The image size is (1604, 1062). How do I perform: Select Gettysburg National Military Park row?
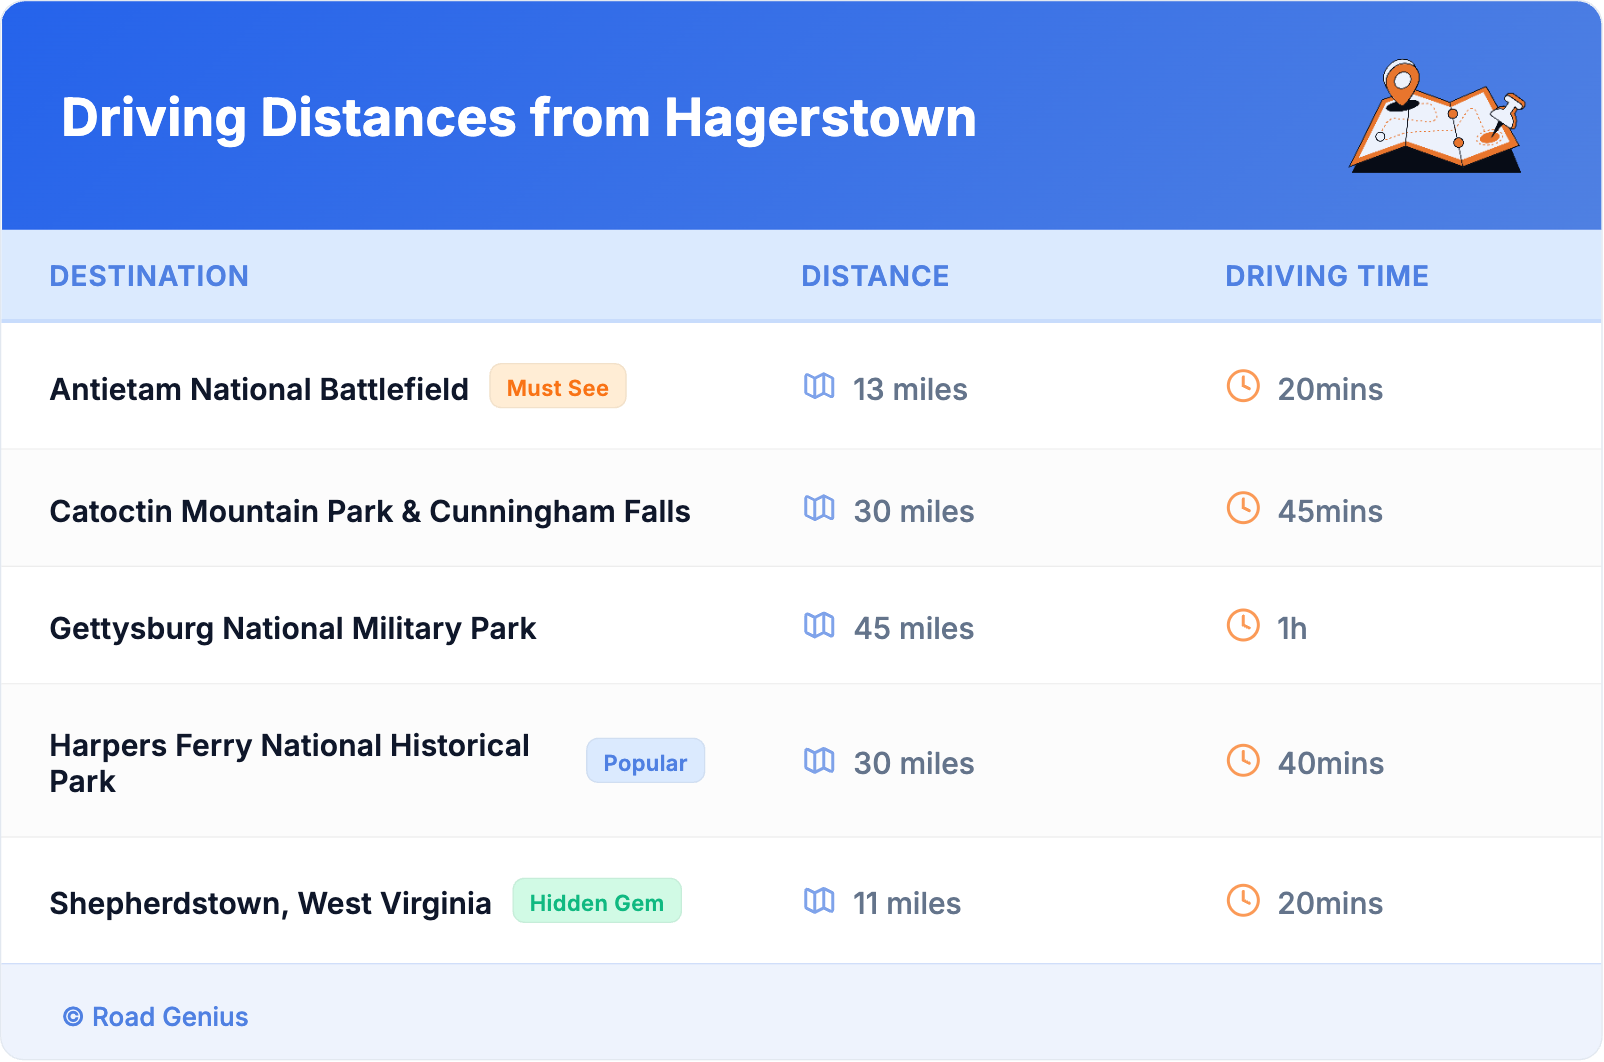[x=293, y=628]
